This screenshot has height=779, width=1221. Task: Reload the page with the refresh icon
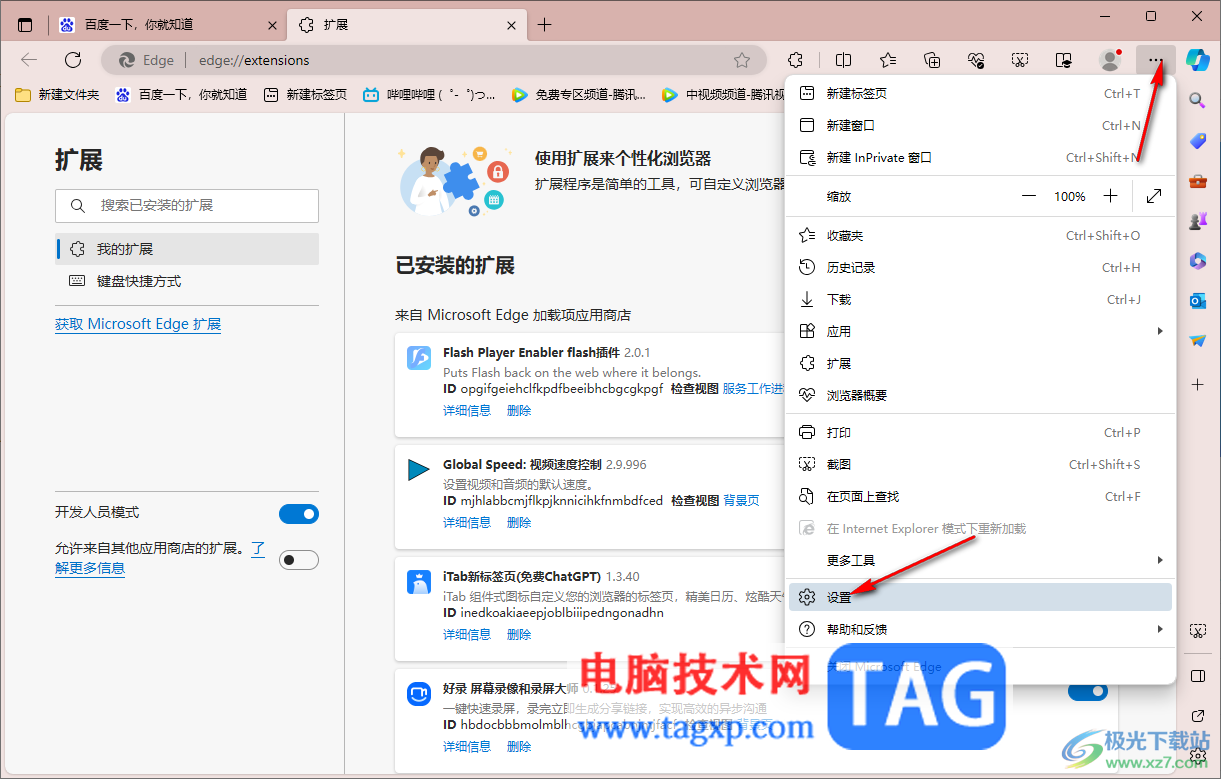[x=72, y=60]
